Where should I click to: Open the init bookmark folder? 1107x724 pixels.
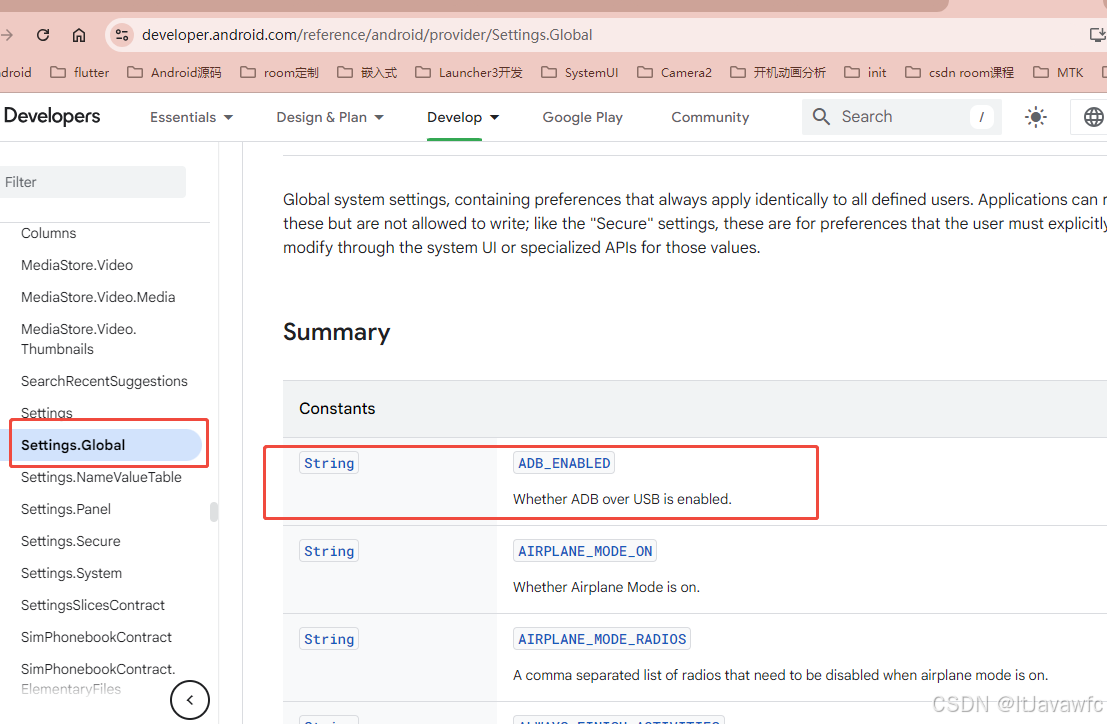(865, 73)
